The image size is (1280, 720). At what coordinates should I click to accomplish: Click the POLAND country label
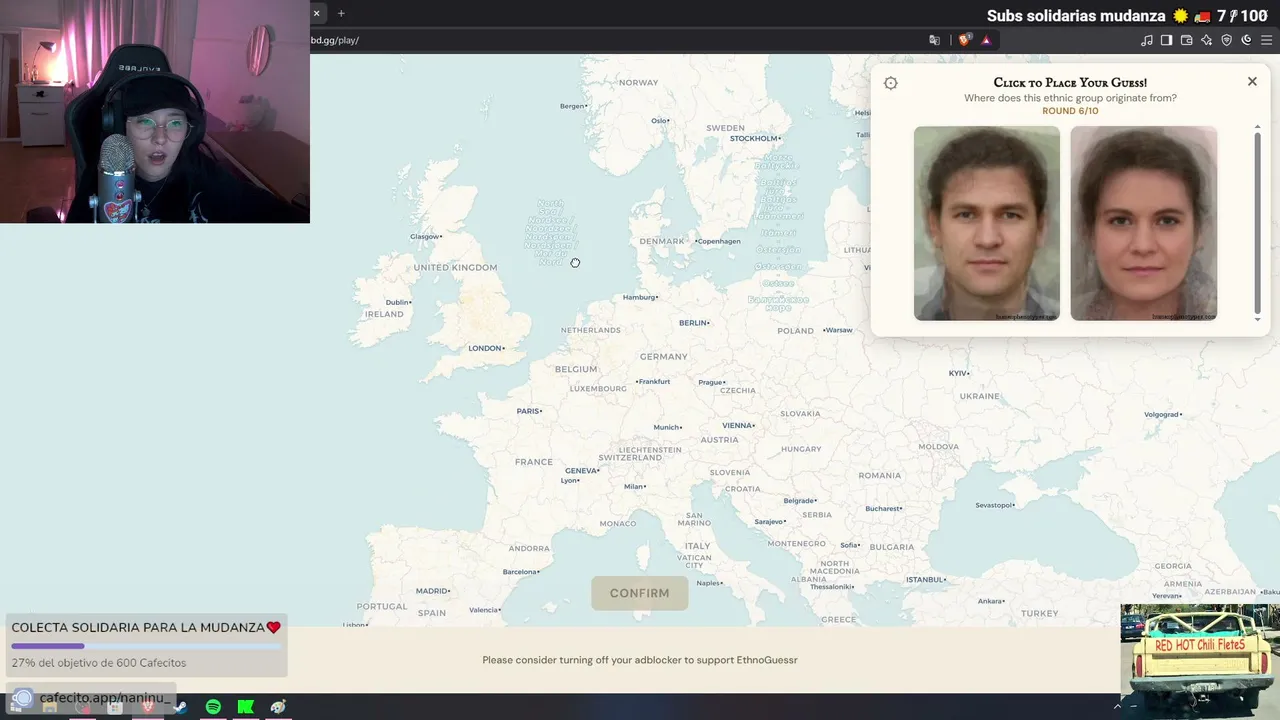[796, 330]
